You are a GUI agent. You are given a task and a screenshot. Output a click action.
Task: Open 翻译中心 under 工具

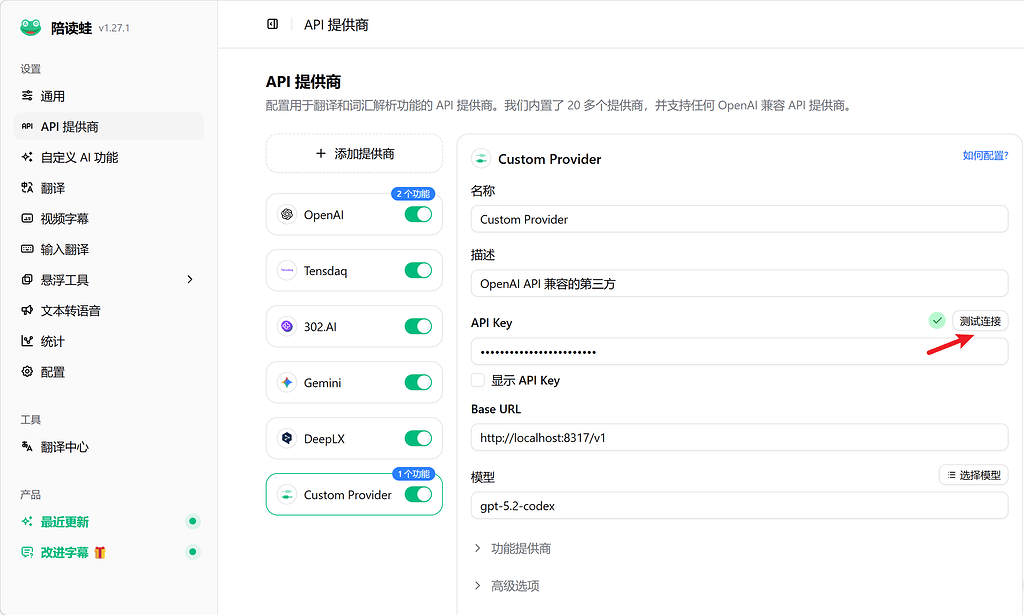[x=108, y=447]
